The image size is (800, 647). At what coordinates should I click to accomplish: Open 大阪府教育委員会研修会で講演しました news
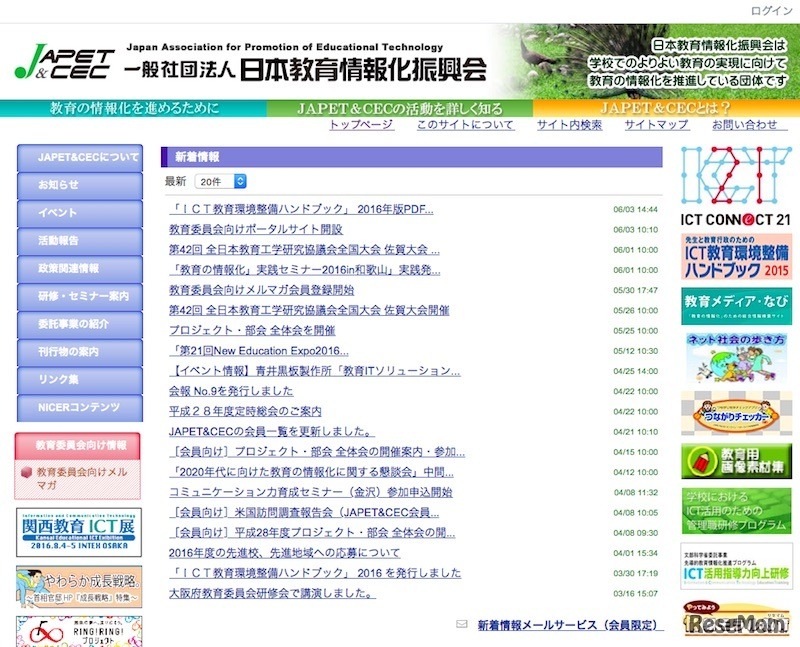tap(272, 593)
